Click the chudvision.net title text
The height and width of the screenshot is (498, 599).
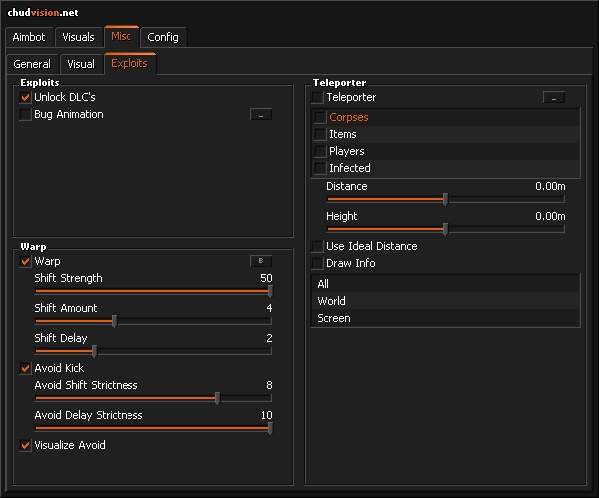point(43,13)
